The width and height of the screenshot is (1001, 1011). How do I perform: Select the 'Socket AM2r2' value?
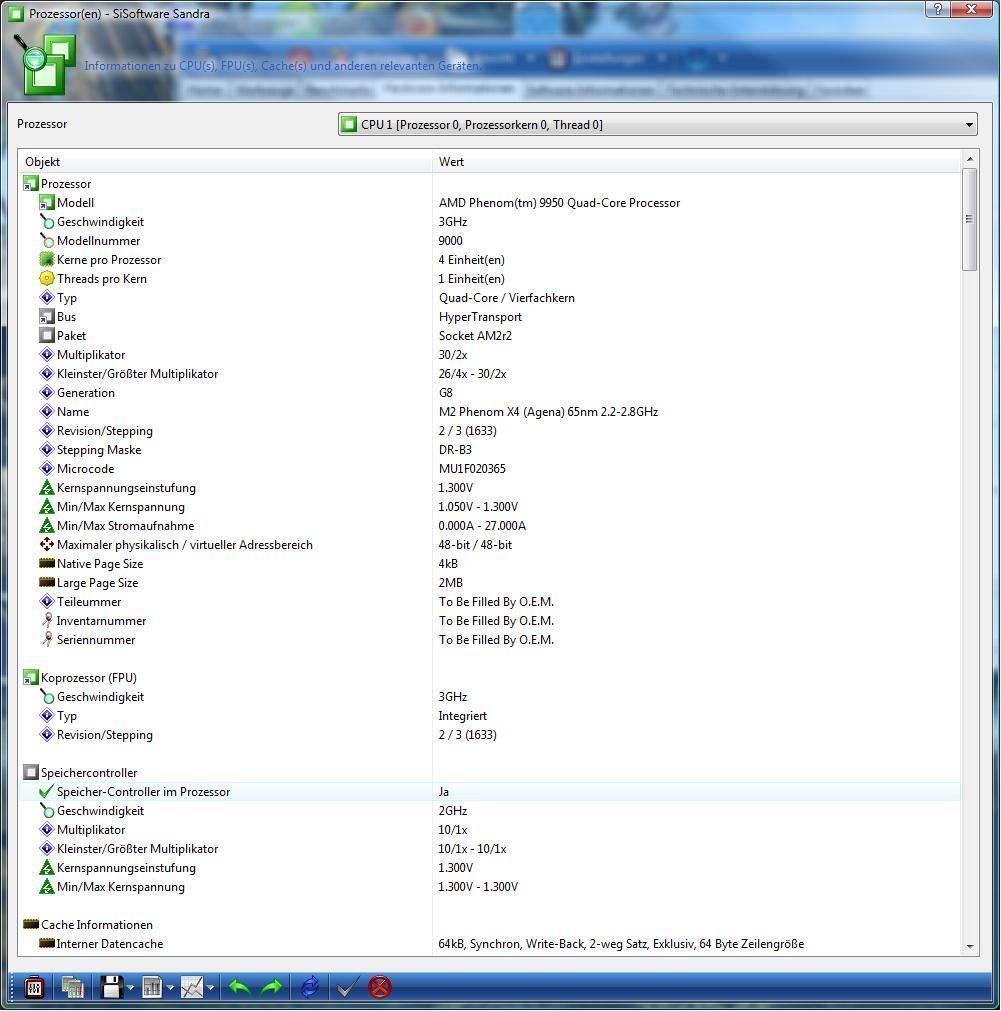(x=475, y=335)
